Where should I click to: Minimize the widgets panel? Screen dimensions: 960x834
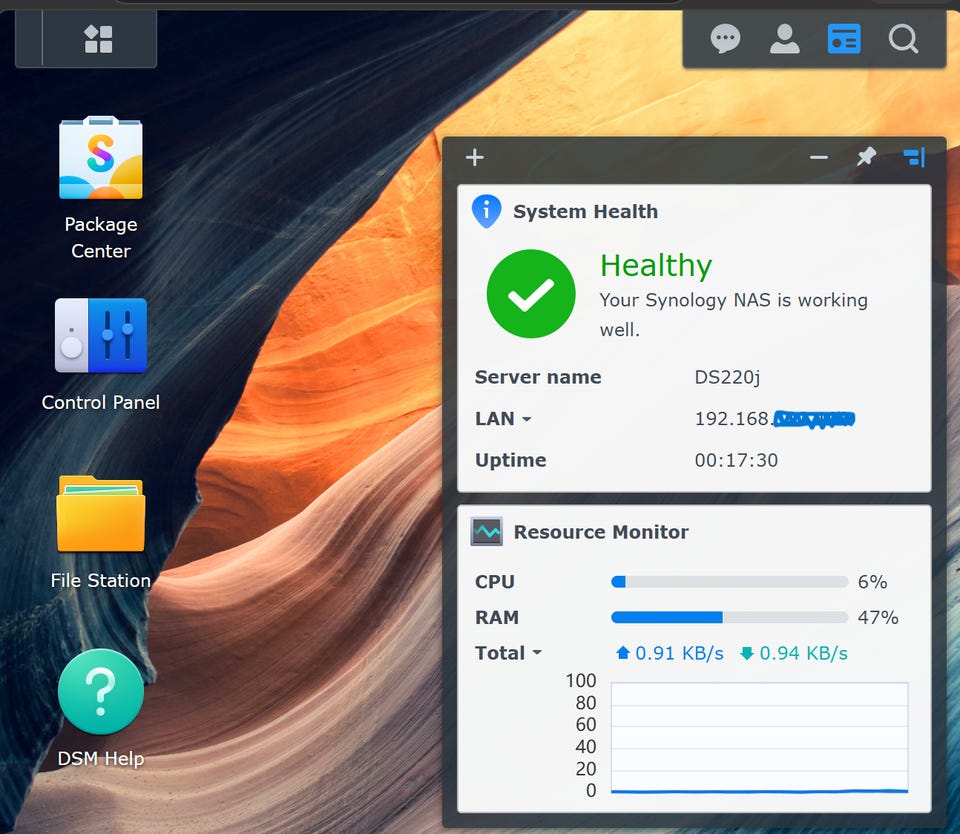click(819, 157)
